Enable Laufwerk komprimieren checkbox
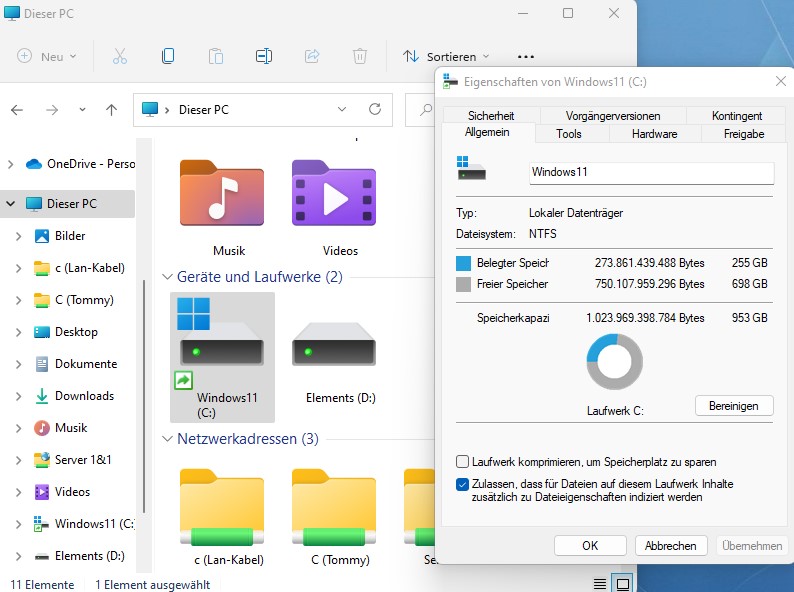This screenshot has height=592, width=794. (x=462, y=462)
